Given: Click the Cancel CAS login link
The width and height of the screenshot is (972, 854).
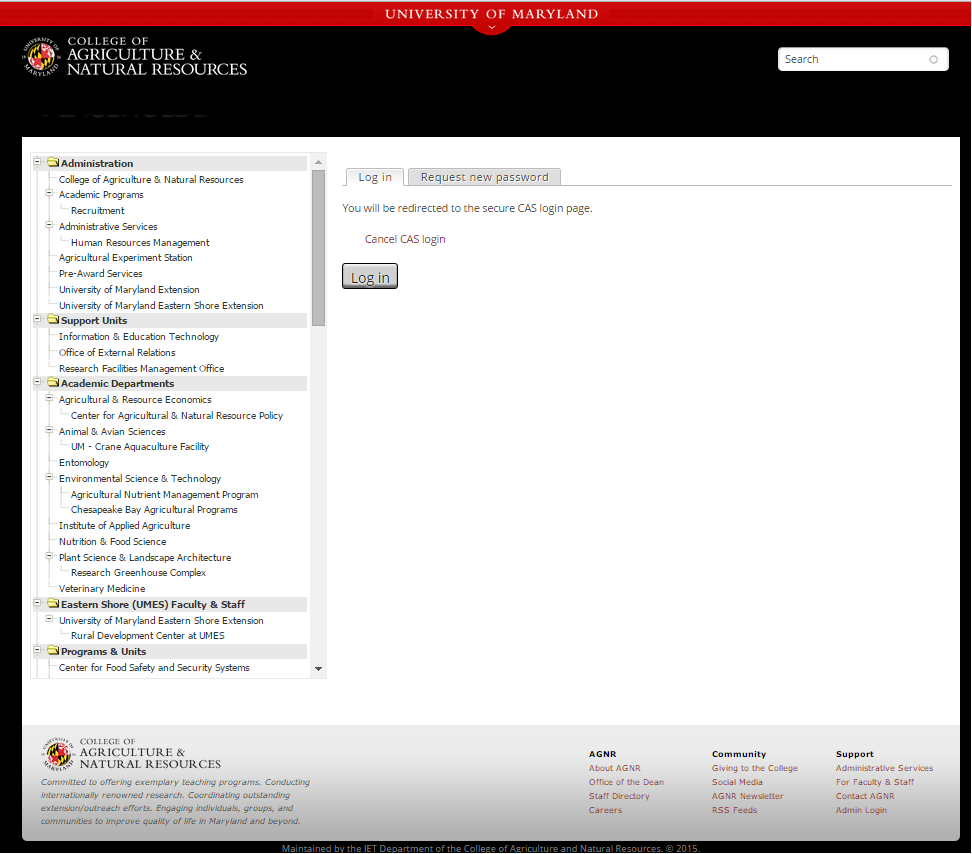Looking at the screenshot, I should click(x=405, y=239).
